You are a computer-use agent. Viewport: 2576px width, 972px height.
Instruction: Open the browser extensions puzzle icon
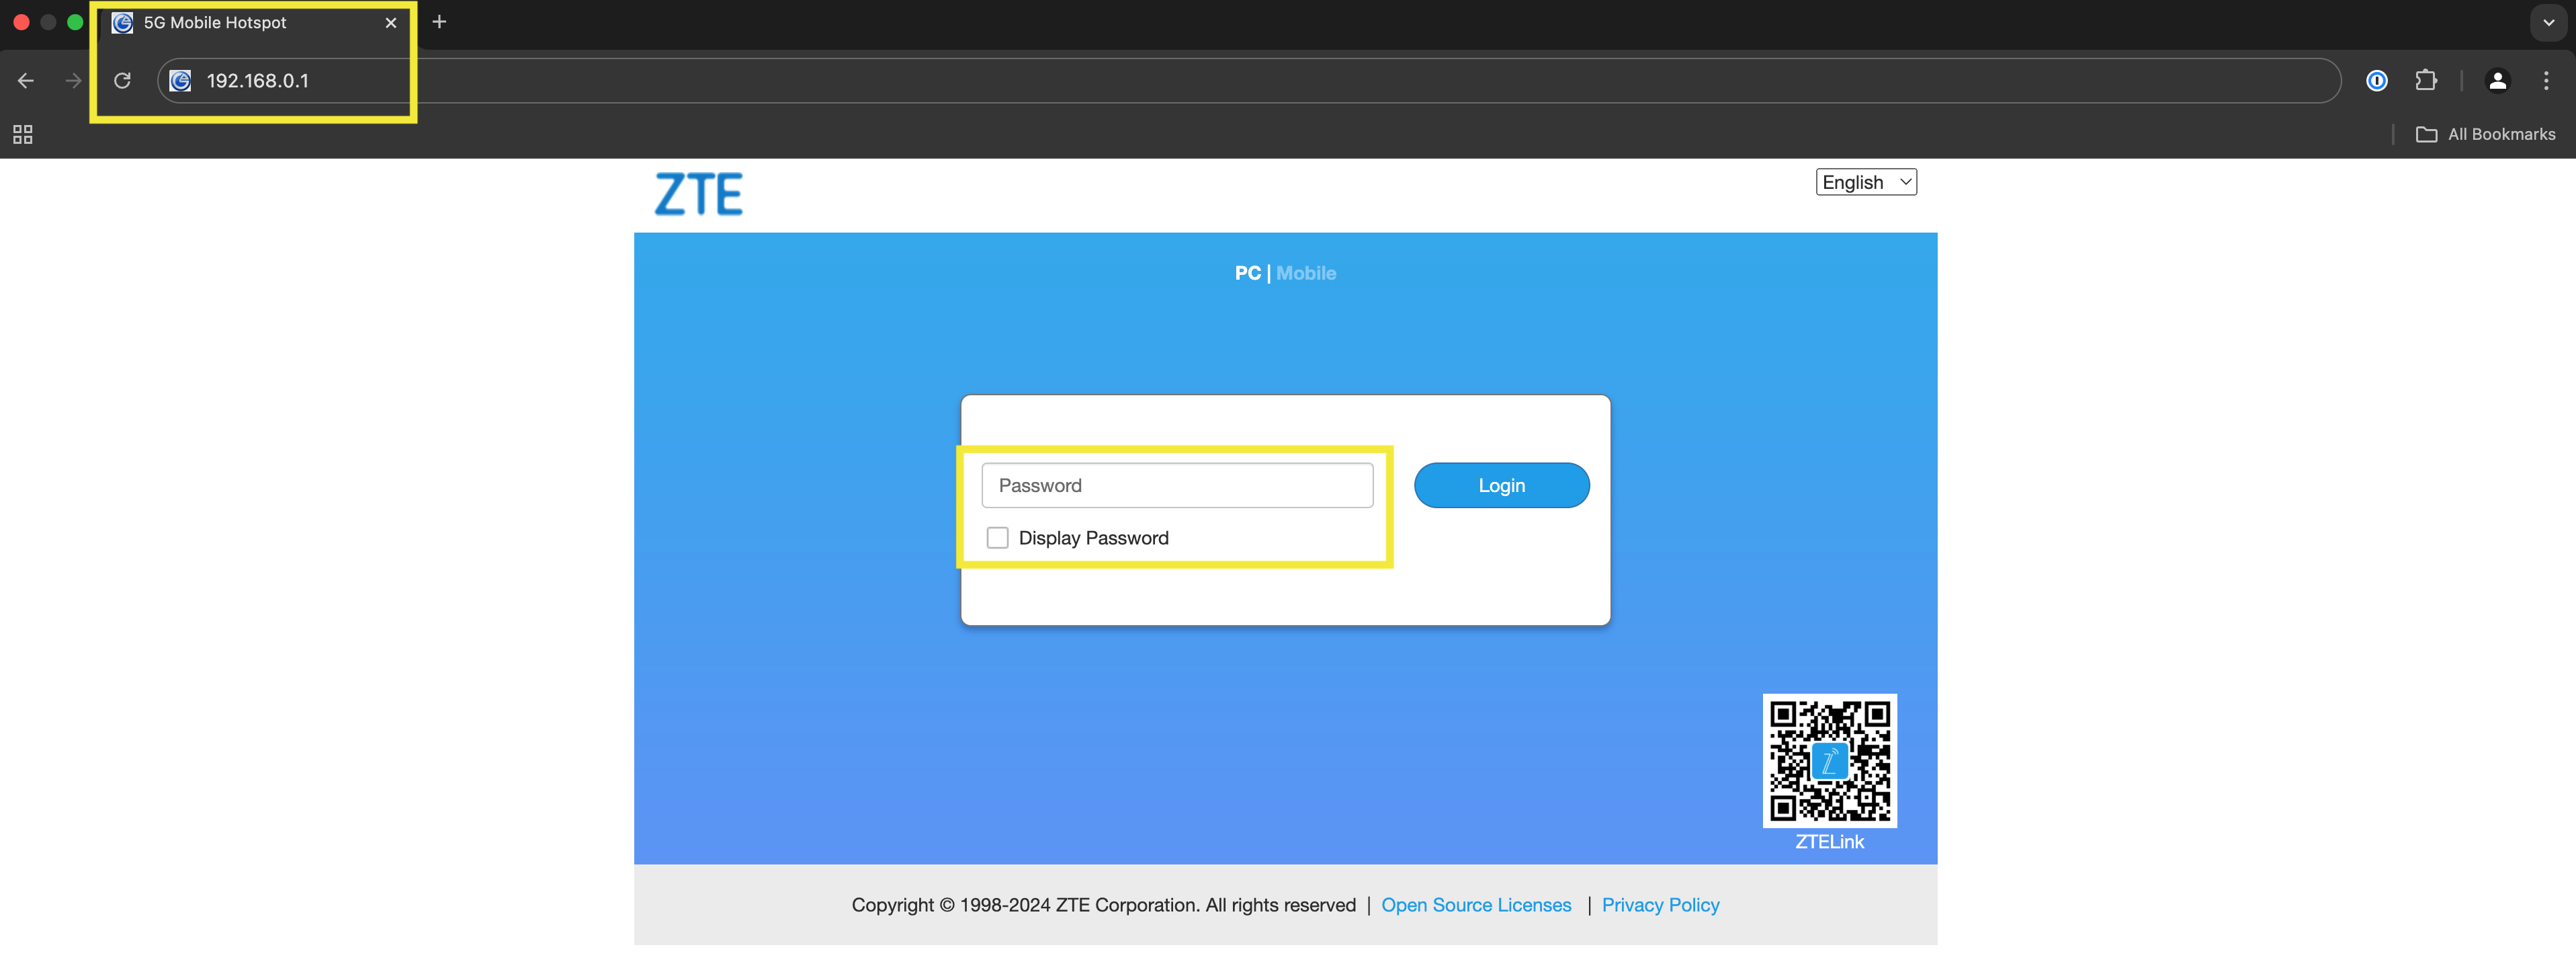point(2427,81)
